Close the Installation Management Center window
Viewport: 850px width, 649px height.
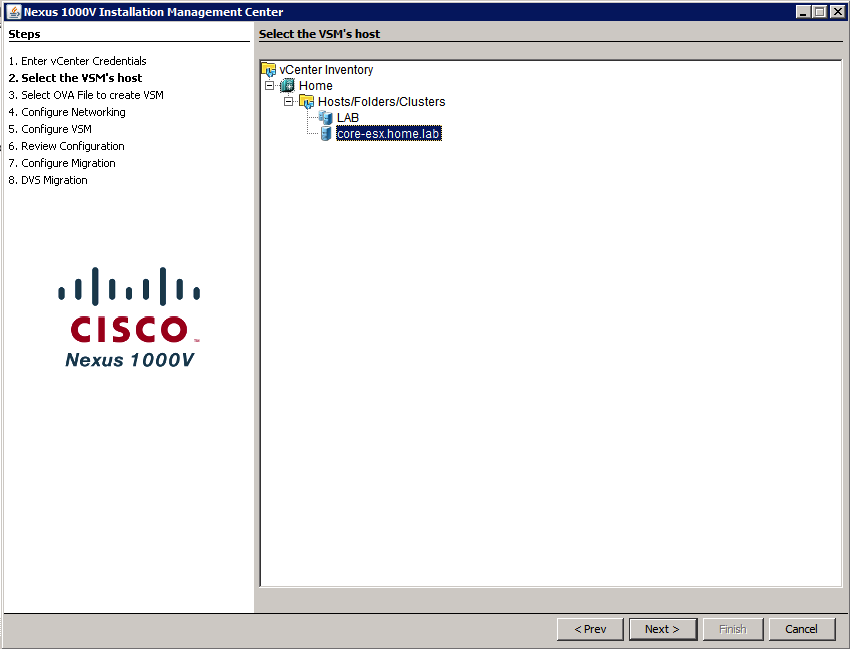[837, 11]
